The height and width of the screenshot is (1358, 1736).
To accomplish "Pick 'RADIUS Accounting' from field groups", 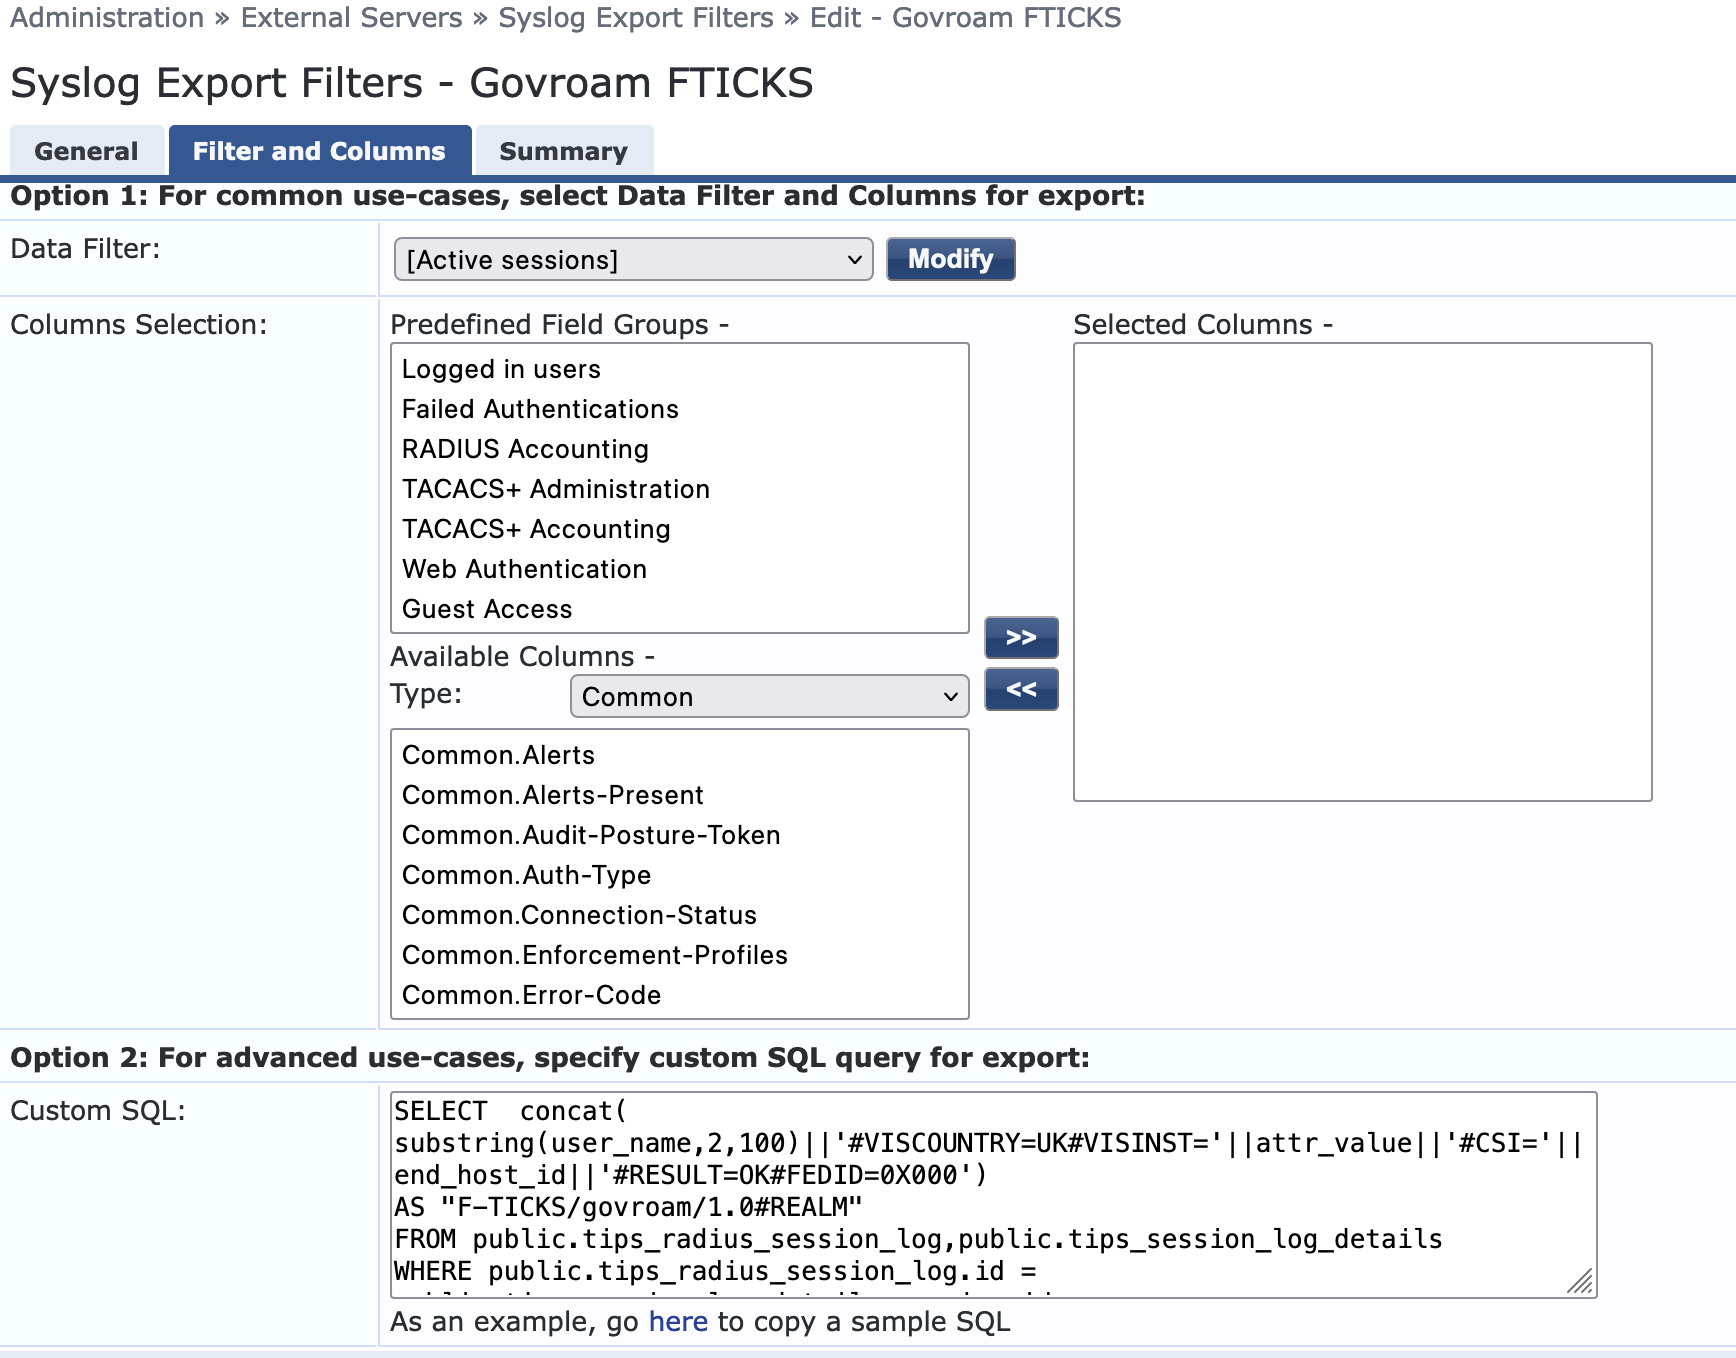I will click(525, 450).
